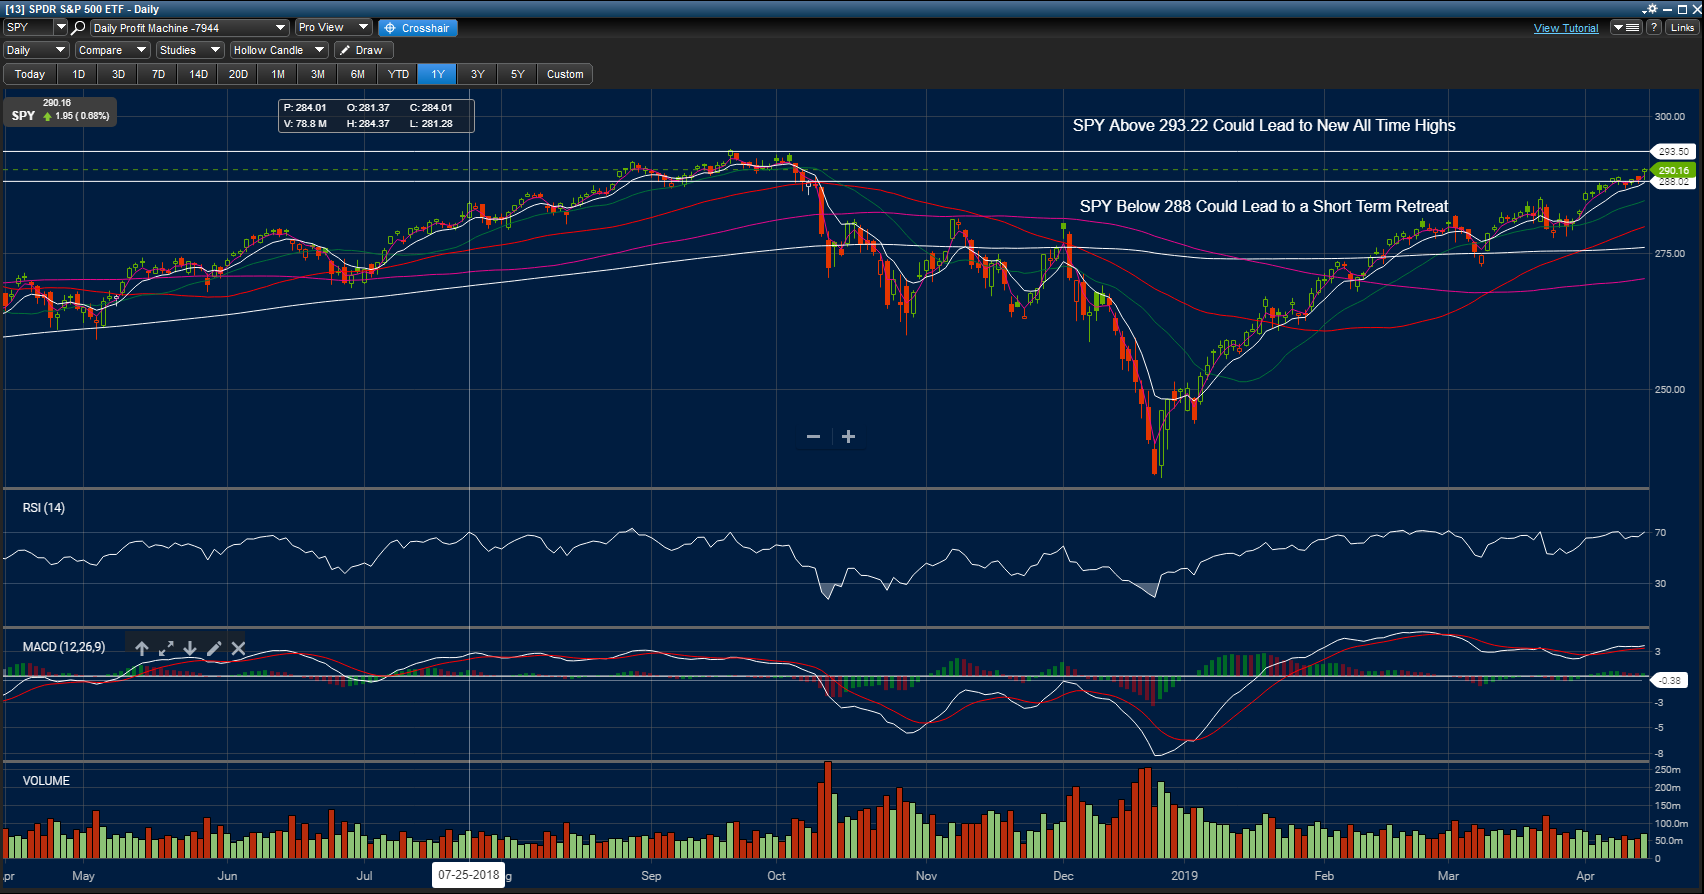Select the 3M range tab
Image resolution: width=1704 pixels, height=894 pixels.
pos(318,74)
